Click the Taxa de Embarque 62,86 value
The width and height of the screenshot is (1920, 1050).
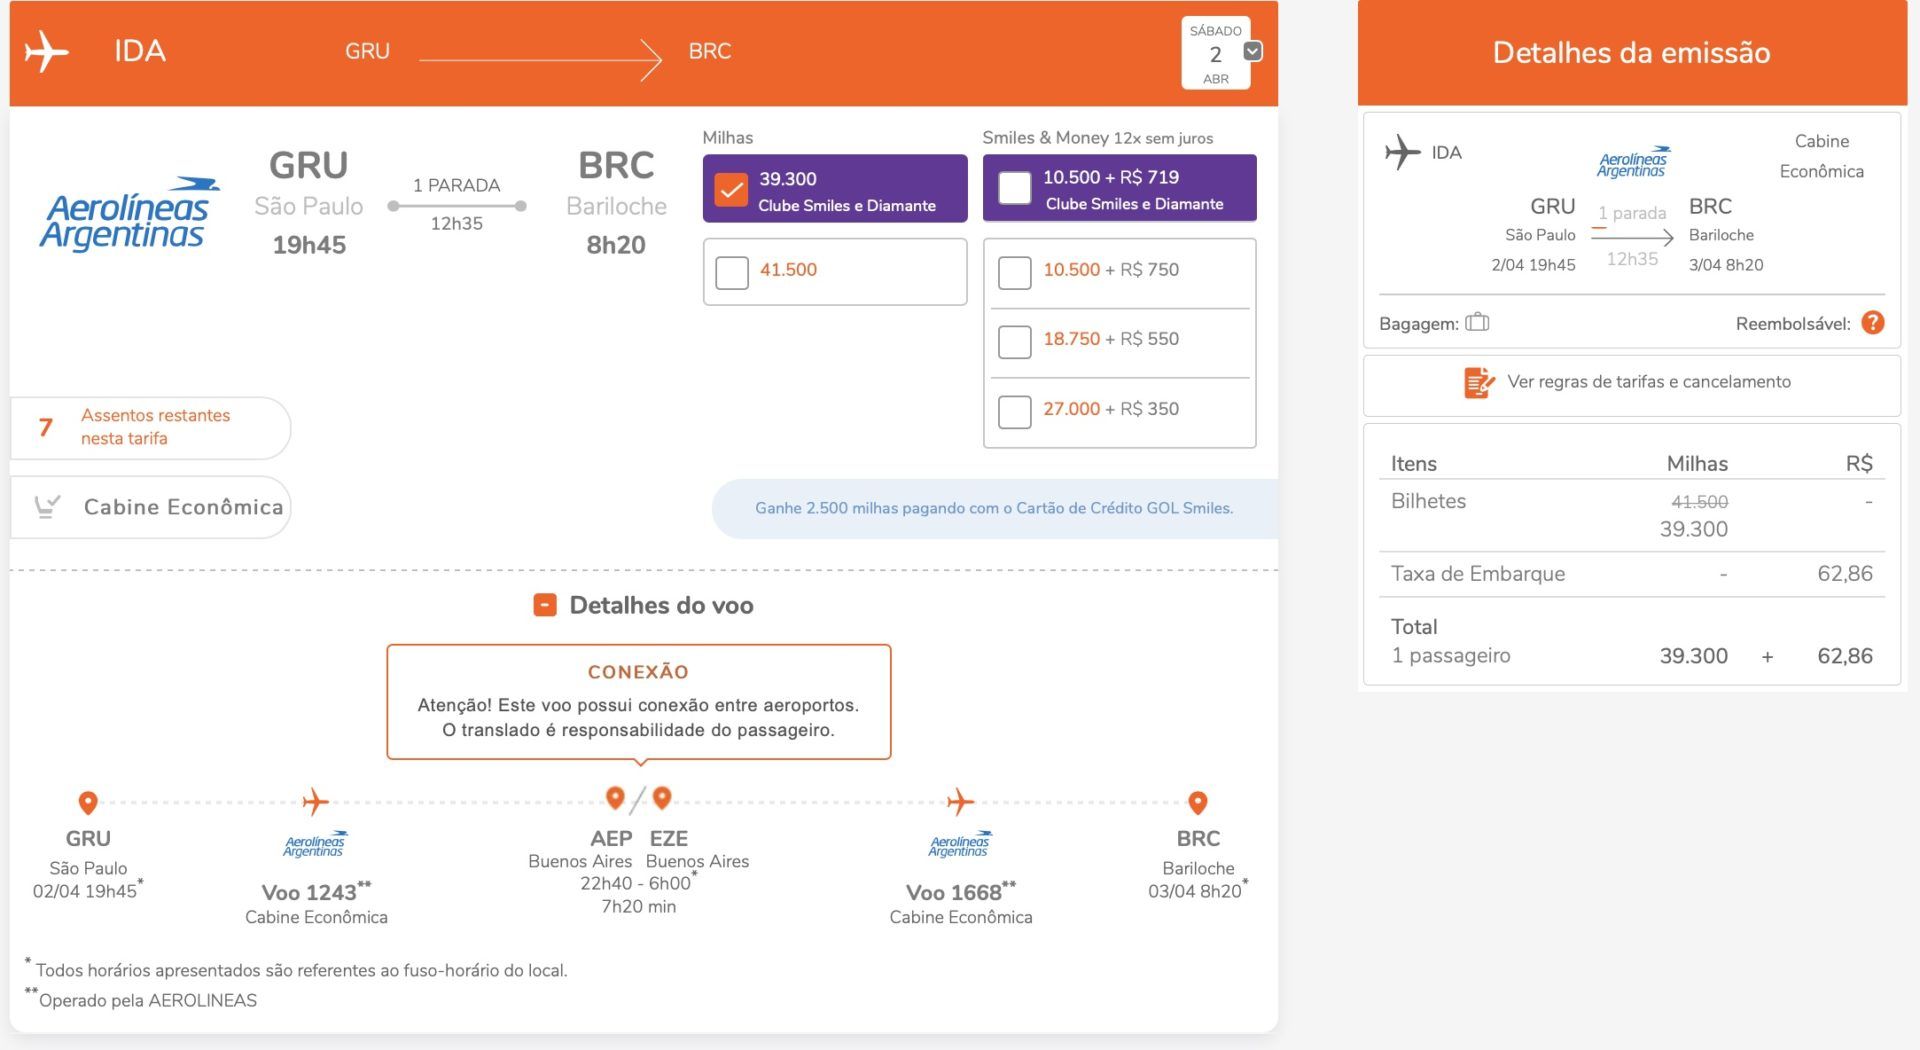click(1845, 574)
